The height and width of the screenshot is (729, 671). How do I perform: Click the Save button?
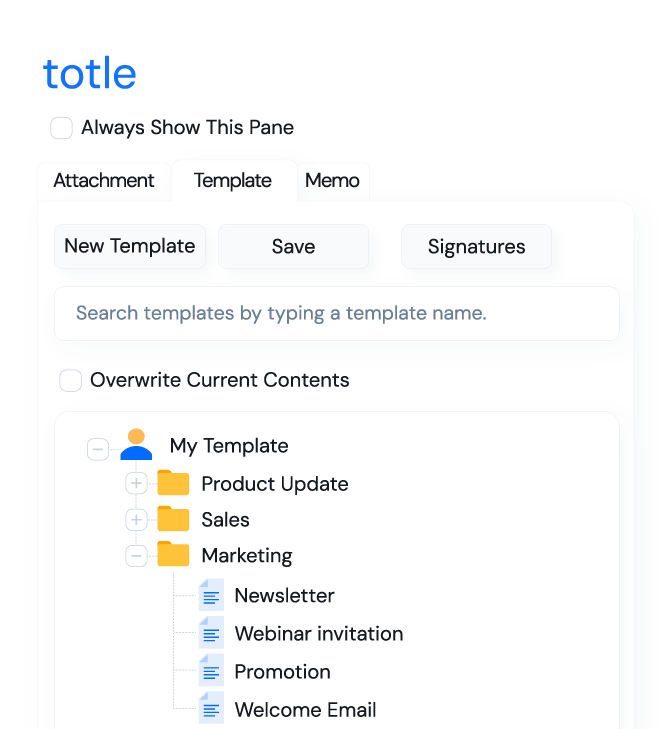click(293, 246)
